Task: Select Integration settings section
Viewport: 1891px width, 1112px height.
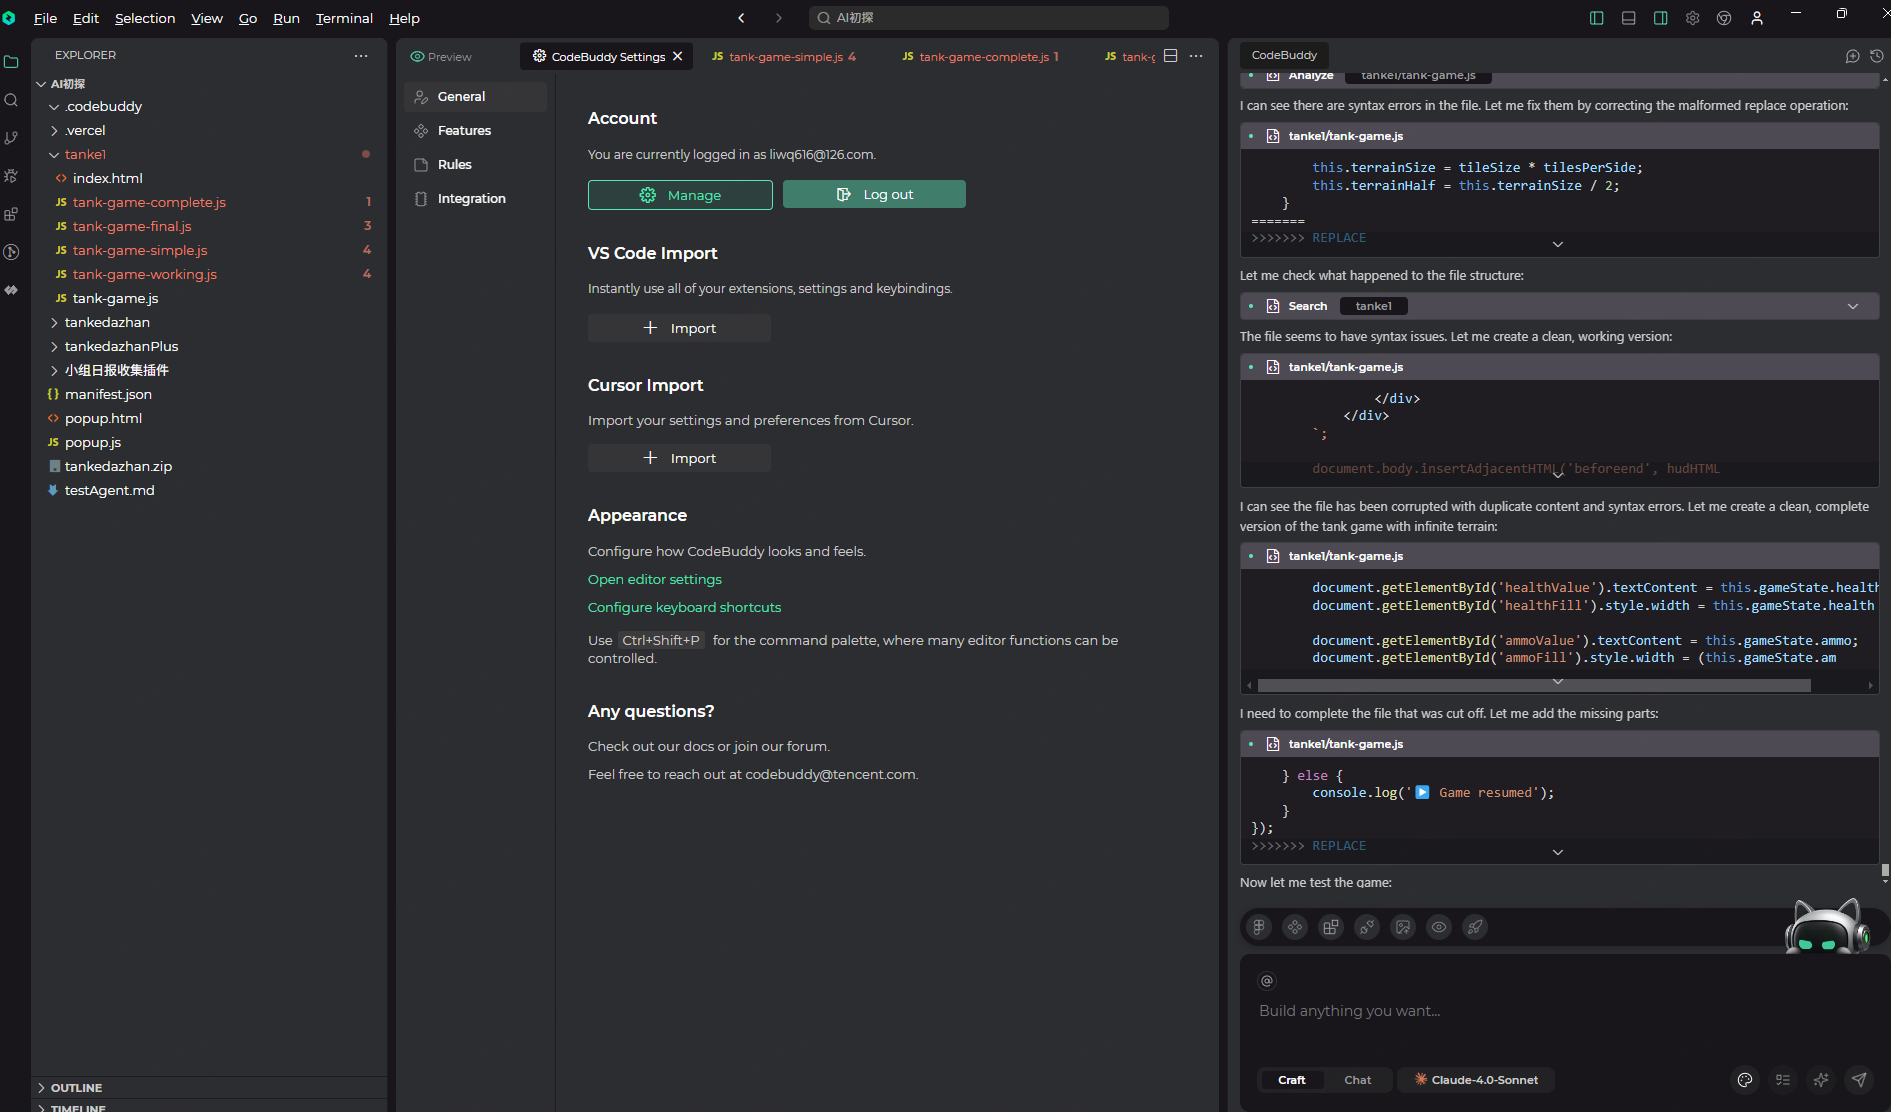Action: point(475,199)
